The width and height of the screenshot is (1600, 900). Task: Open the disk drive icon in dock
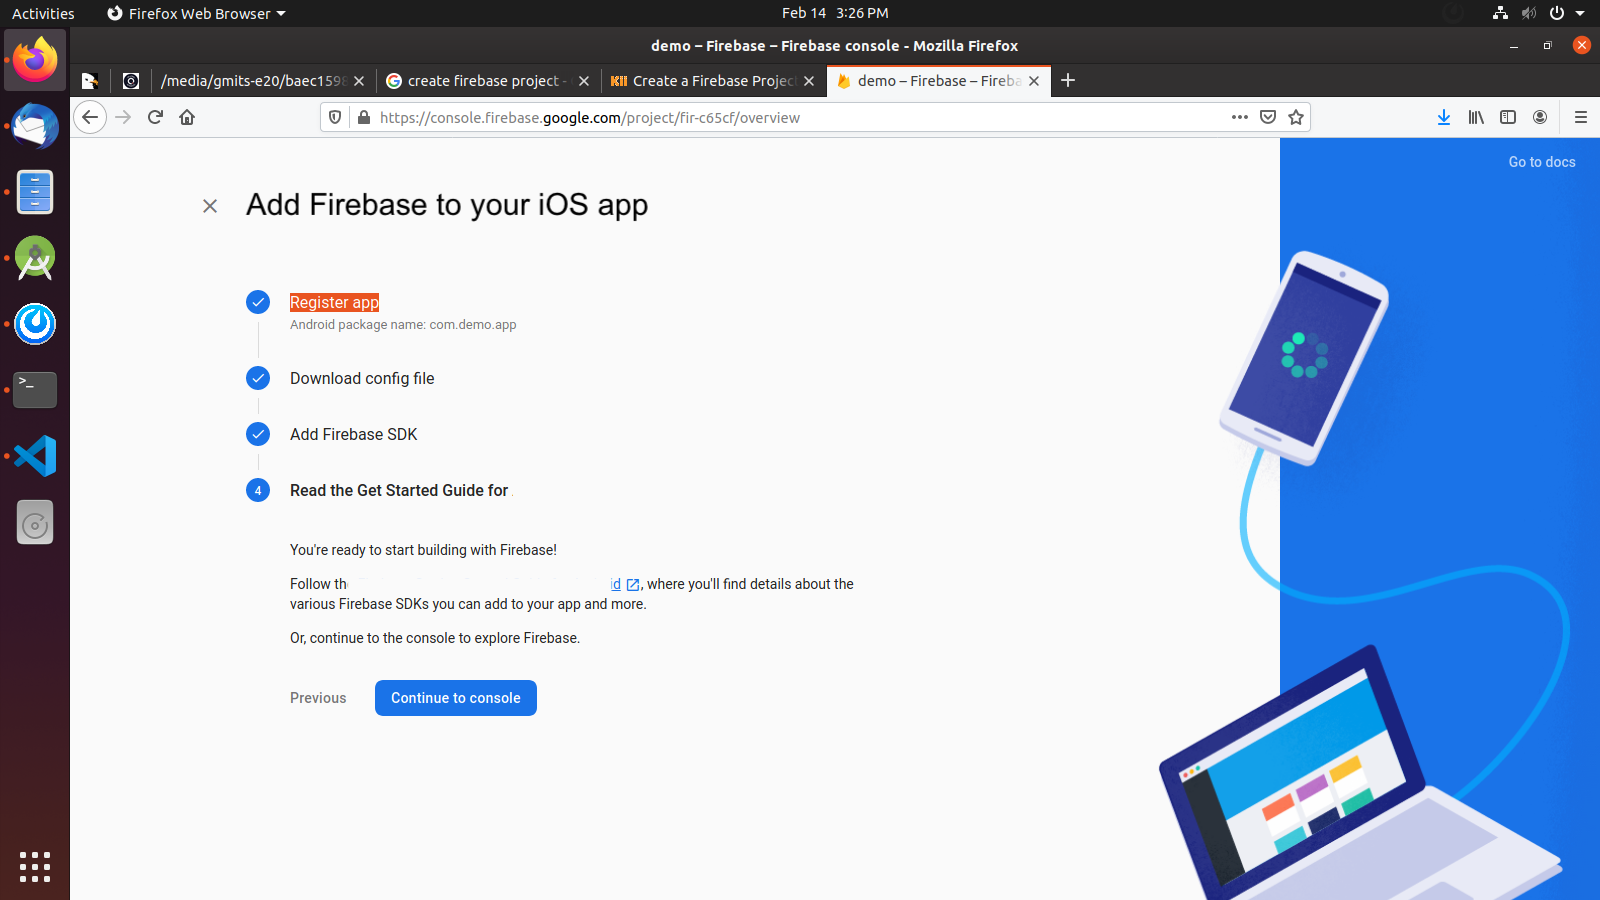point(35,522)
